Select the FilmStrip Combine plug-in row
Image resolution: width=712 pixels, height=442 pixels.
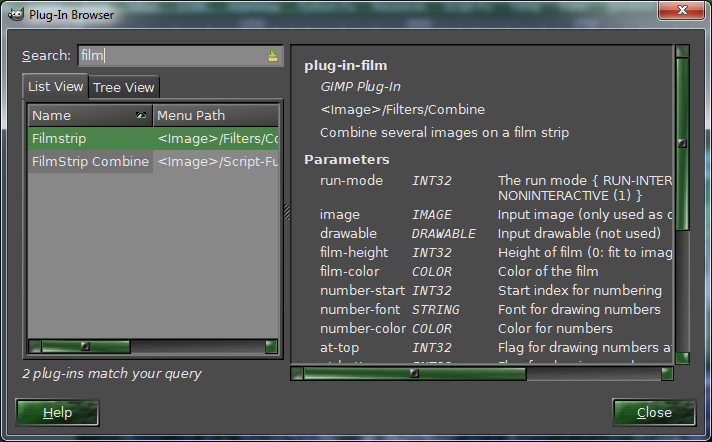[x=153, y=162]
